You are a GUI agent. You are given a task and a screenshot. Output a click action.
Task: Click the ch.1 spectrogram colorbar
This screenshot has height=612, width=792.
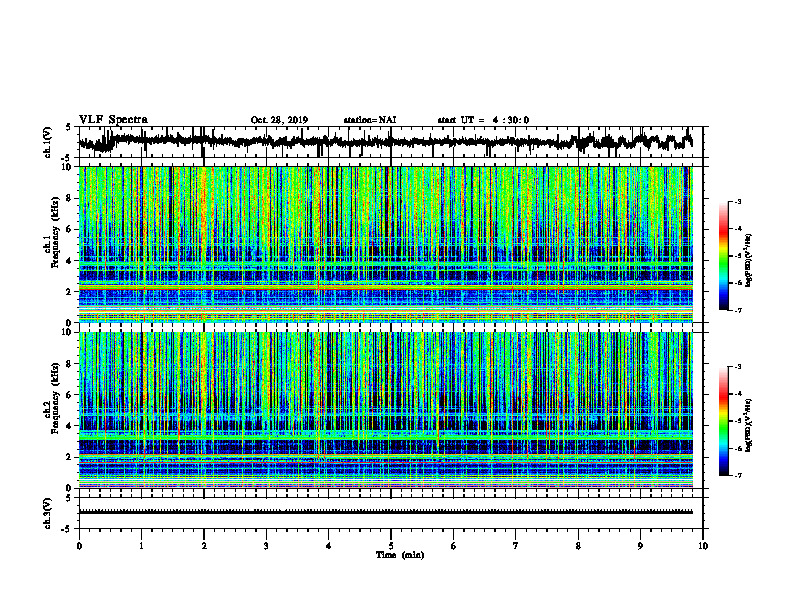coord(723,256)
